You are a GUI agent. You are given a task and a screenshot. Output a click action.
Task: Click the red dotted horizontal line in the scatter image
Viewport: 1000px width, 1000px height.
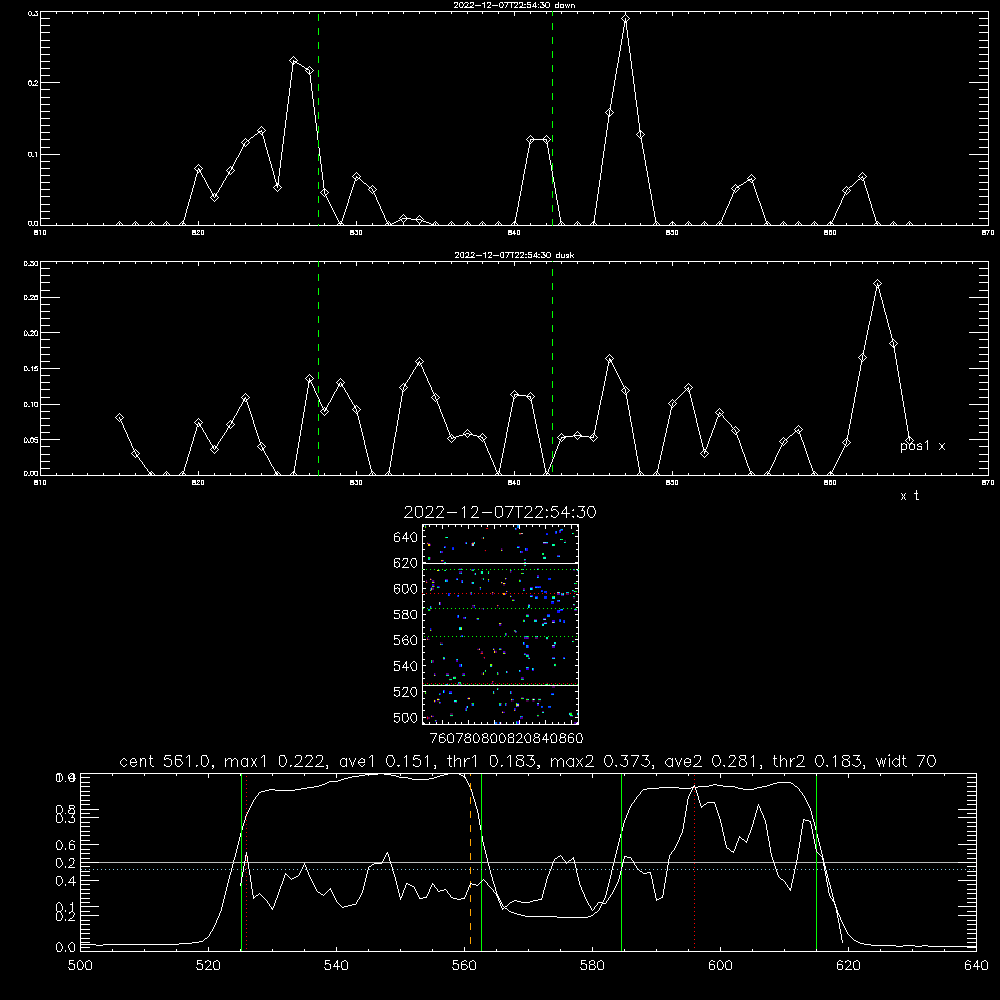click(x=500, y=594)
